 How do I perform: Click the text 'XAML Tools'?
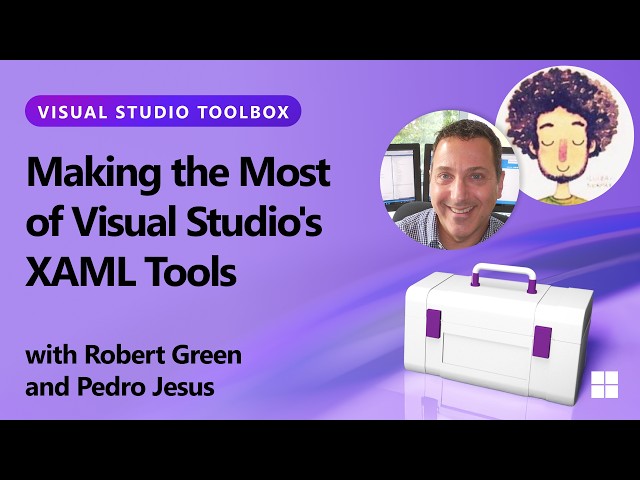[131, 271]
